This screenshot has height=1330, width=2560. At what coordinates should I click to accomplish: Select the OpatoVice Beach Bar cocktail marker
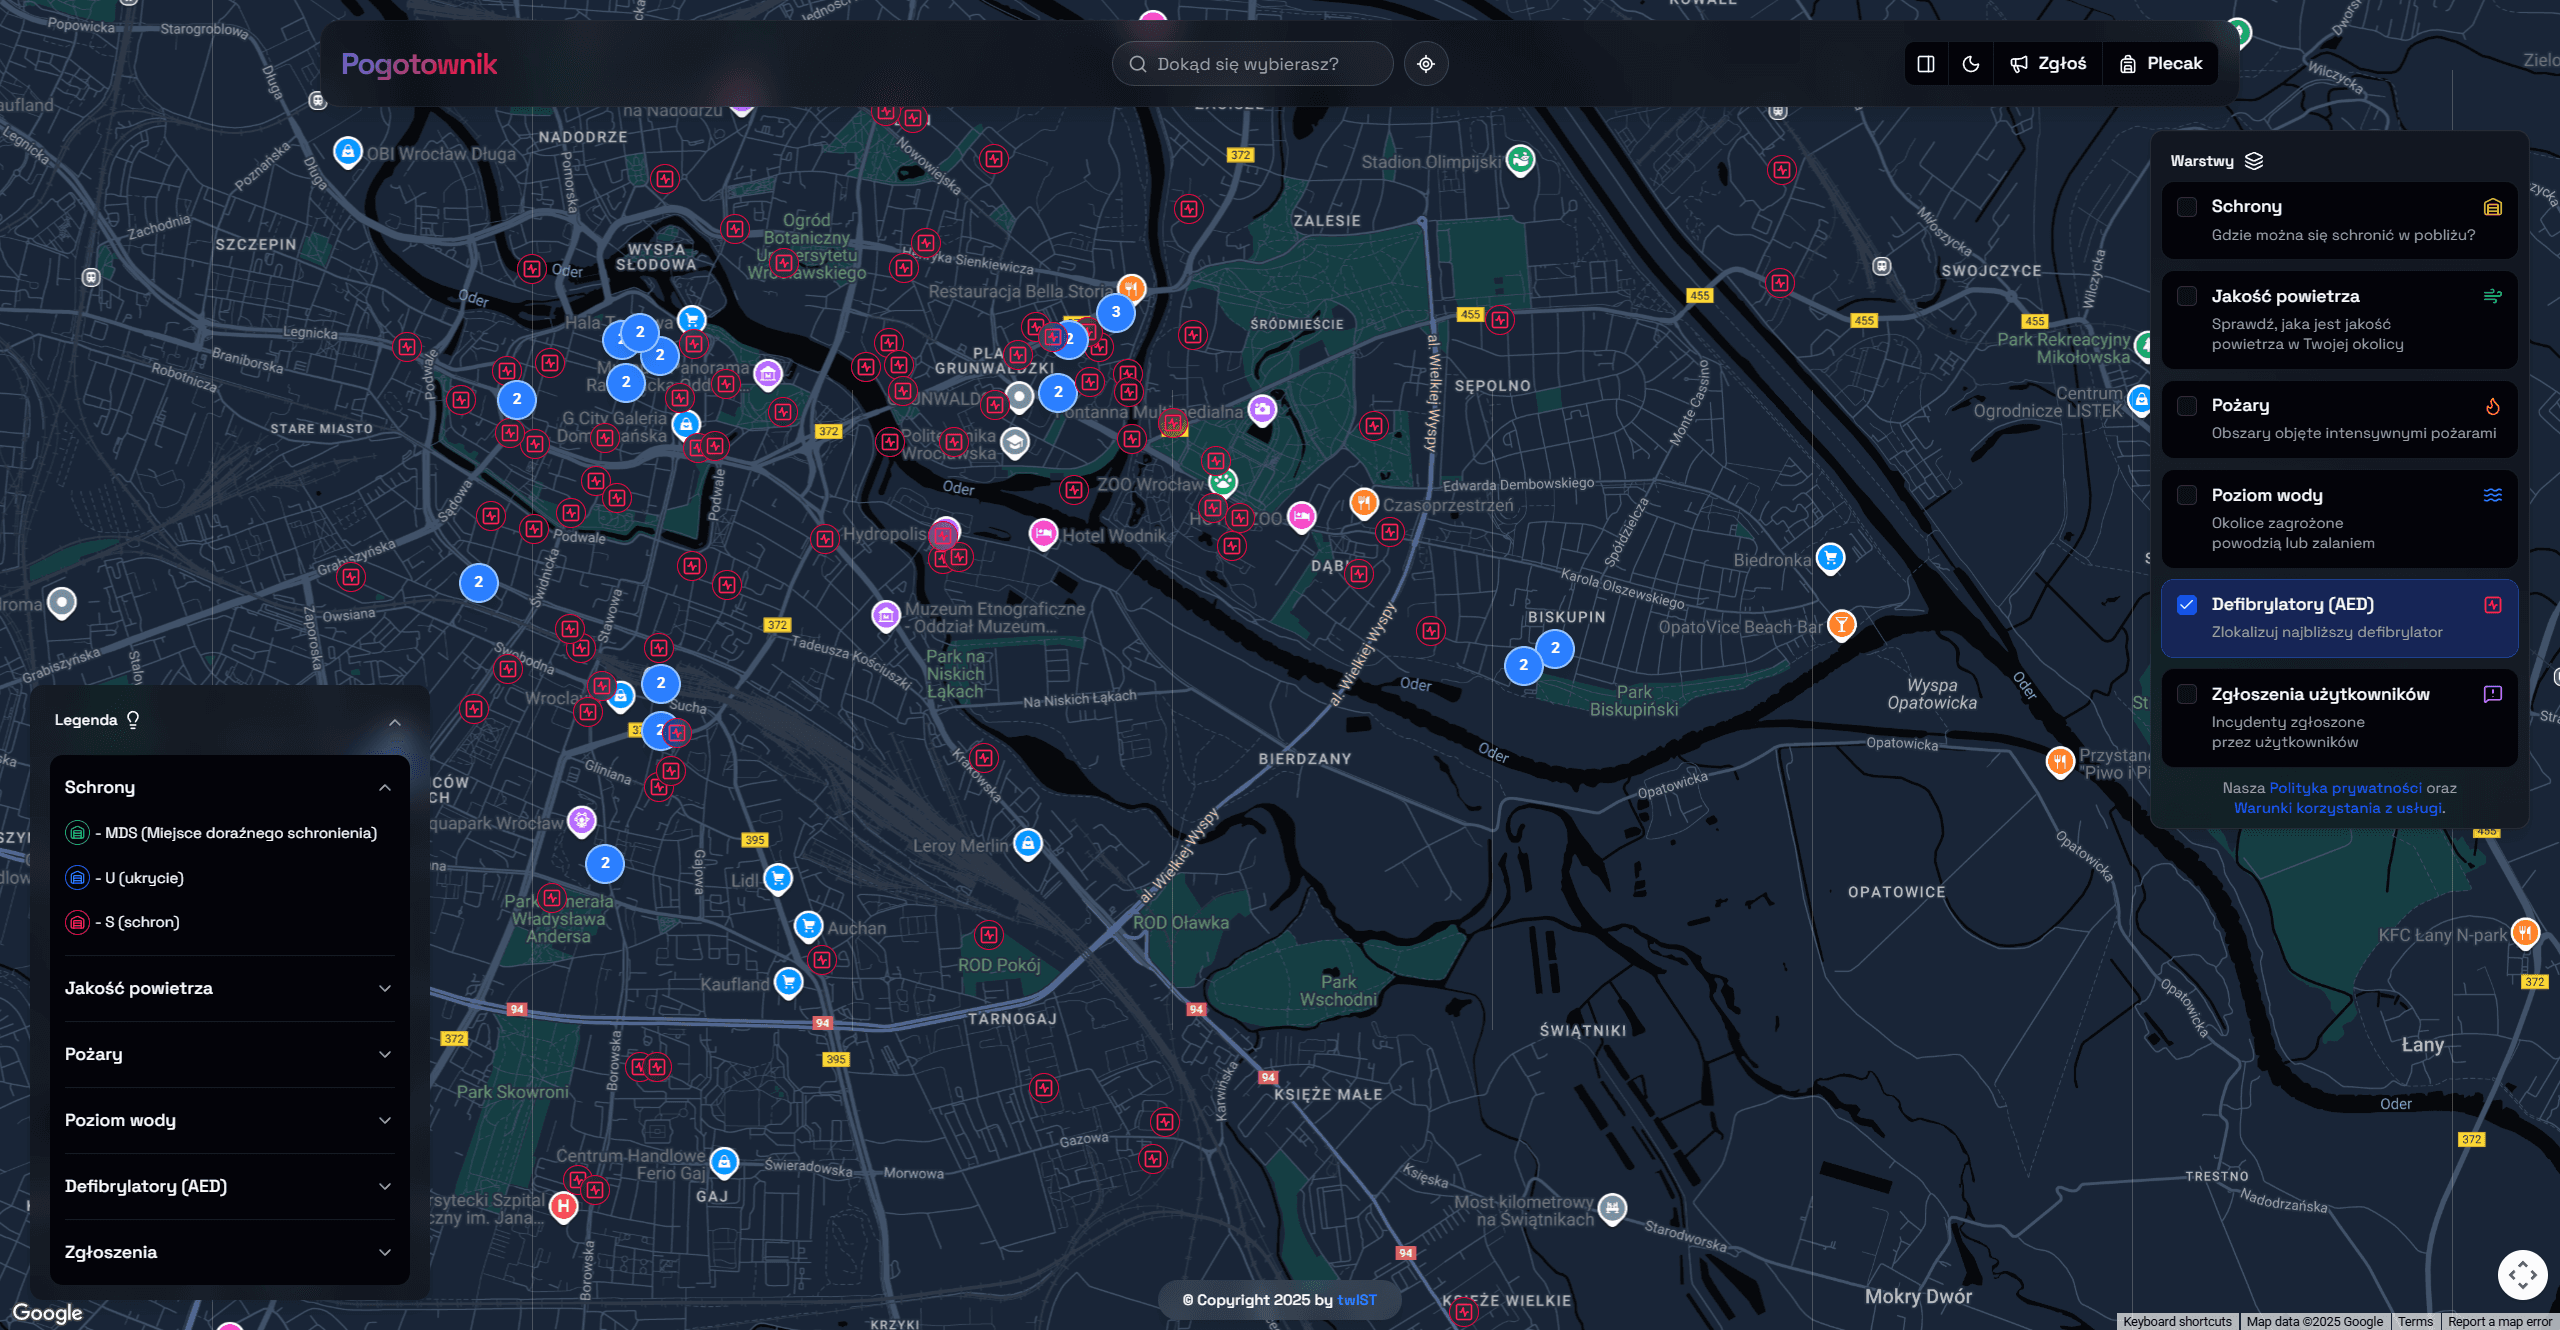(1841, 625)
